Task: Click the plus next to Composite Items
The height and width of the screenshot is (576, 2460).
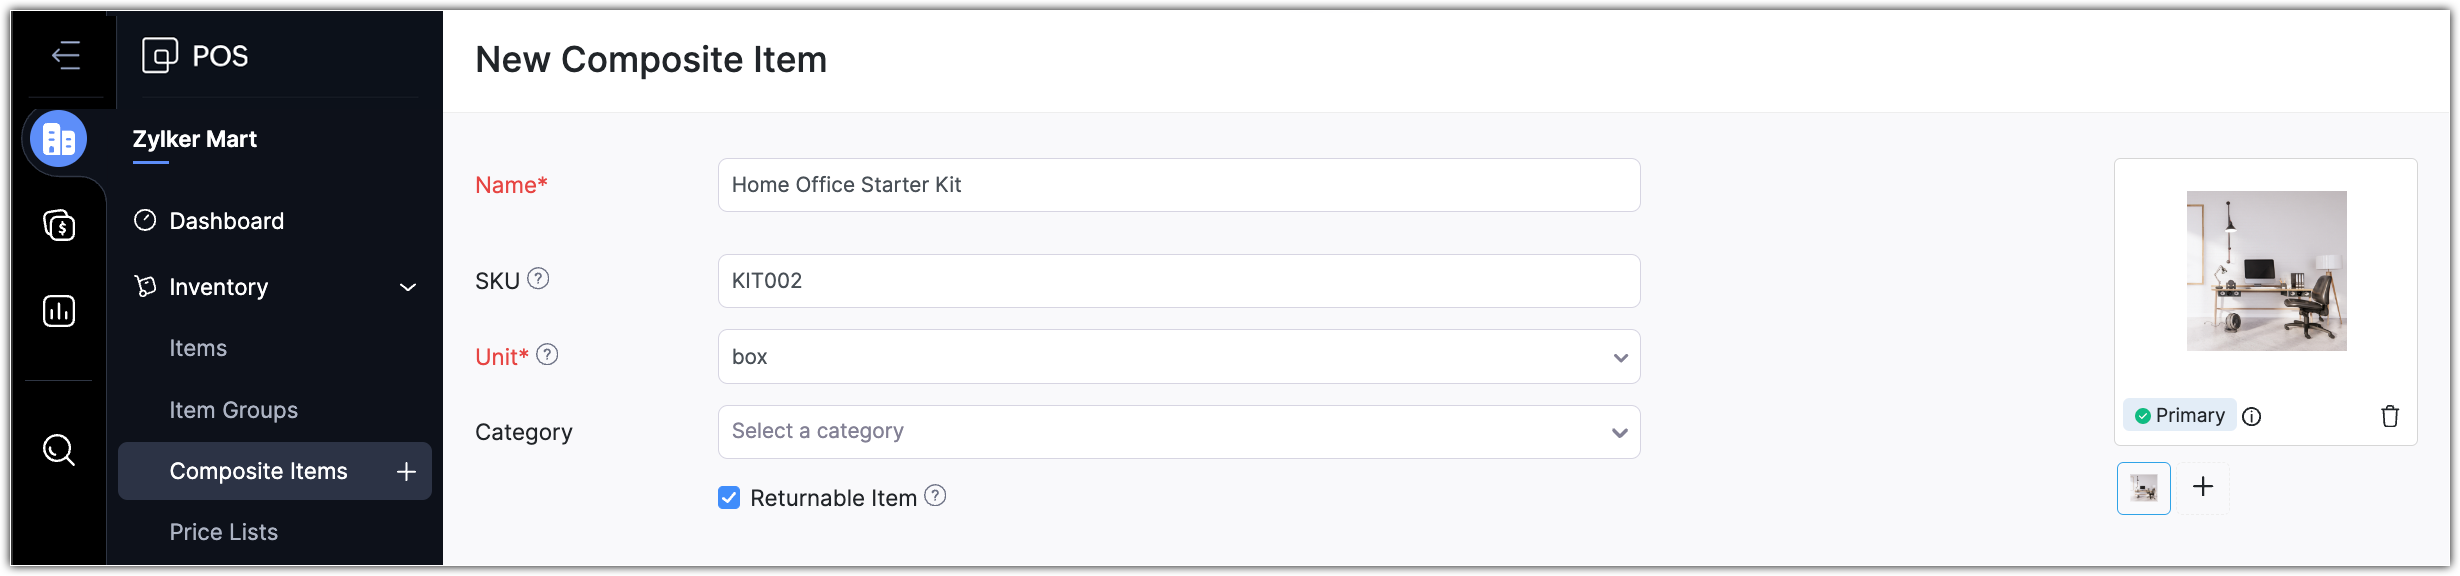Action: (406, 471)
